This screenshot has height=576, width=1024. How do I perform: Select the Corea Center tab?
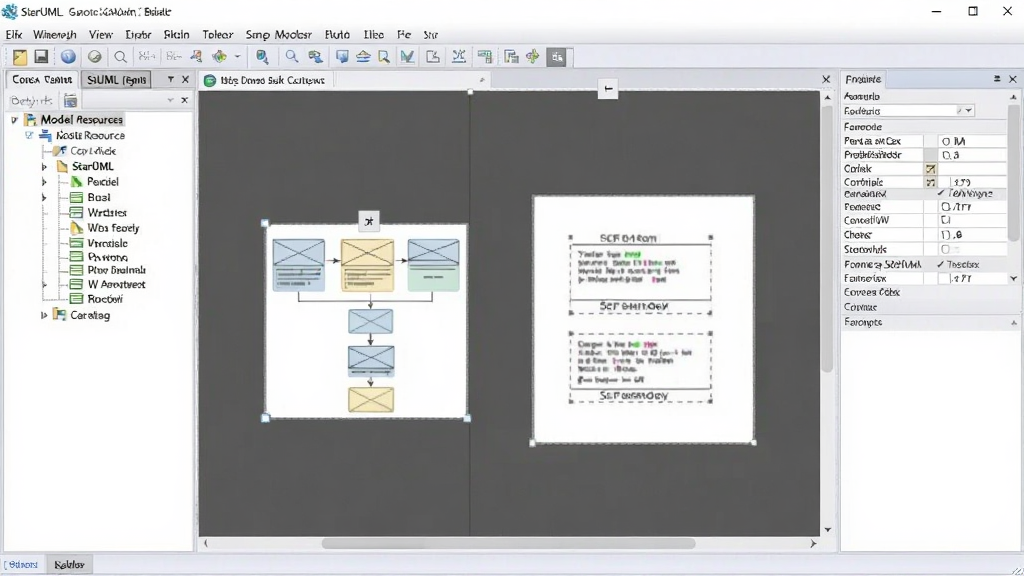click(42, 80)
